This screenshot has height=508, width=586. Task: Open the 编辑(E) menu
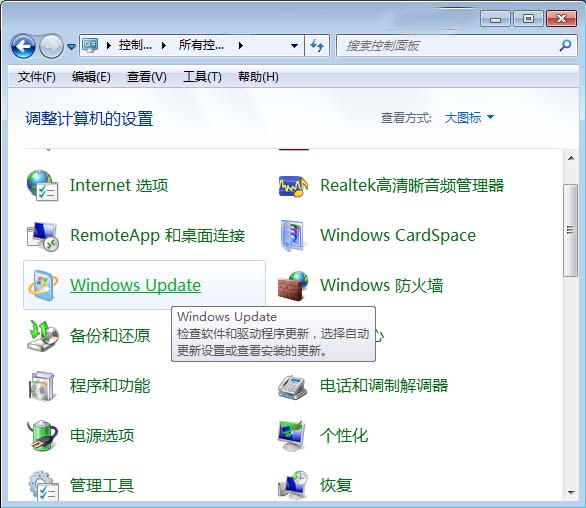[x=91, y=77]
